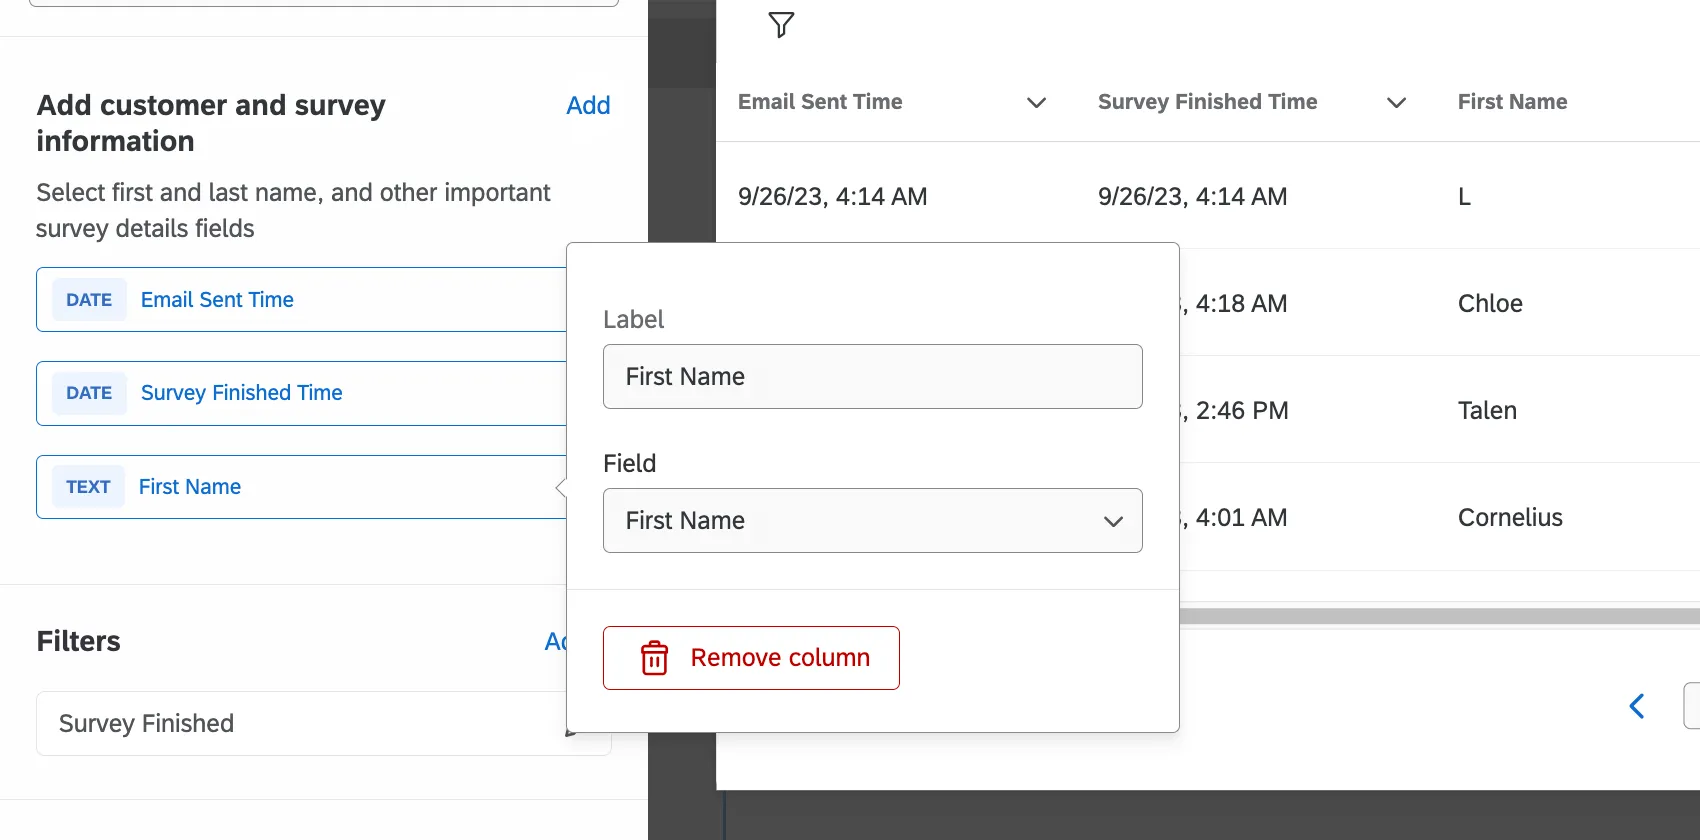1700x840 pixels.
Task: Click the horizontal table scrollbar
Action: [1438, 616]
